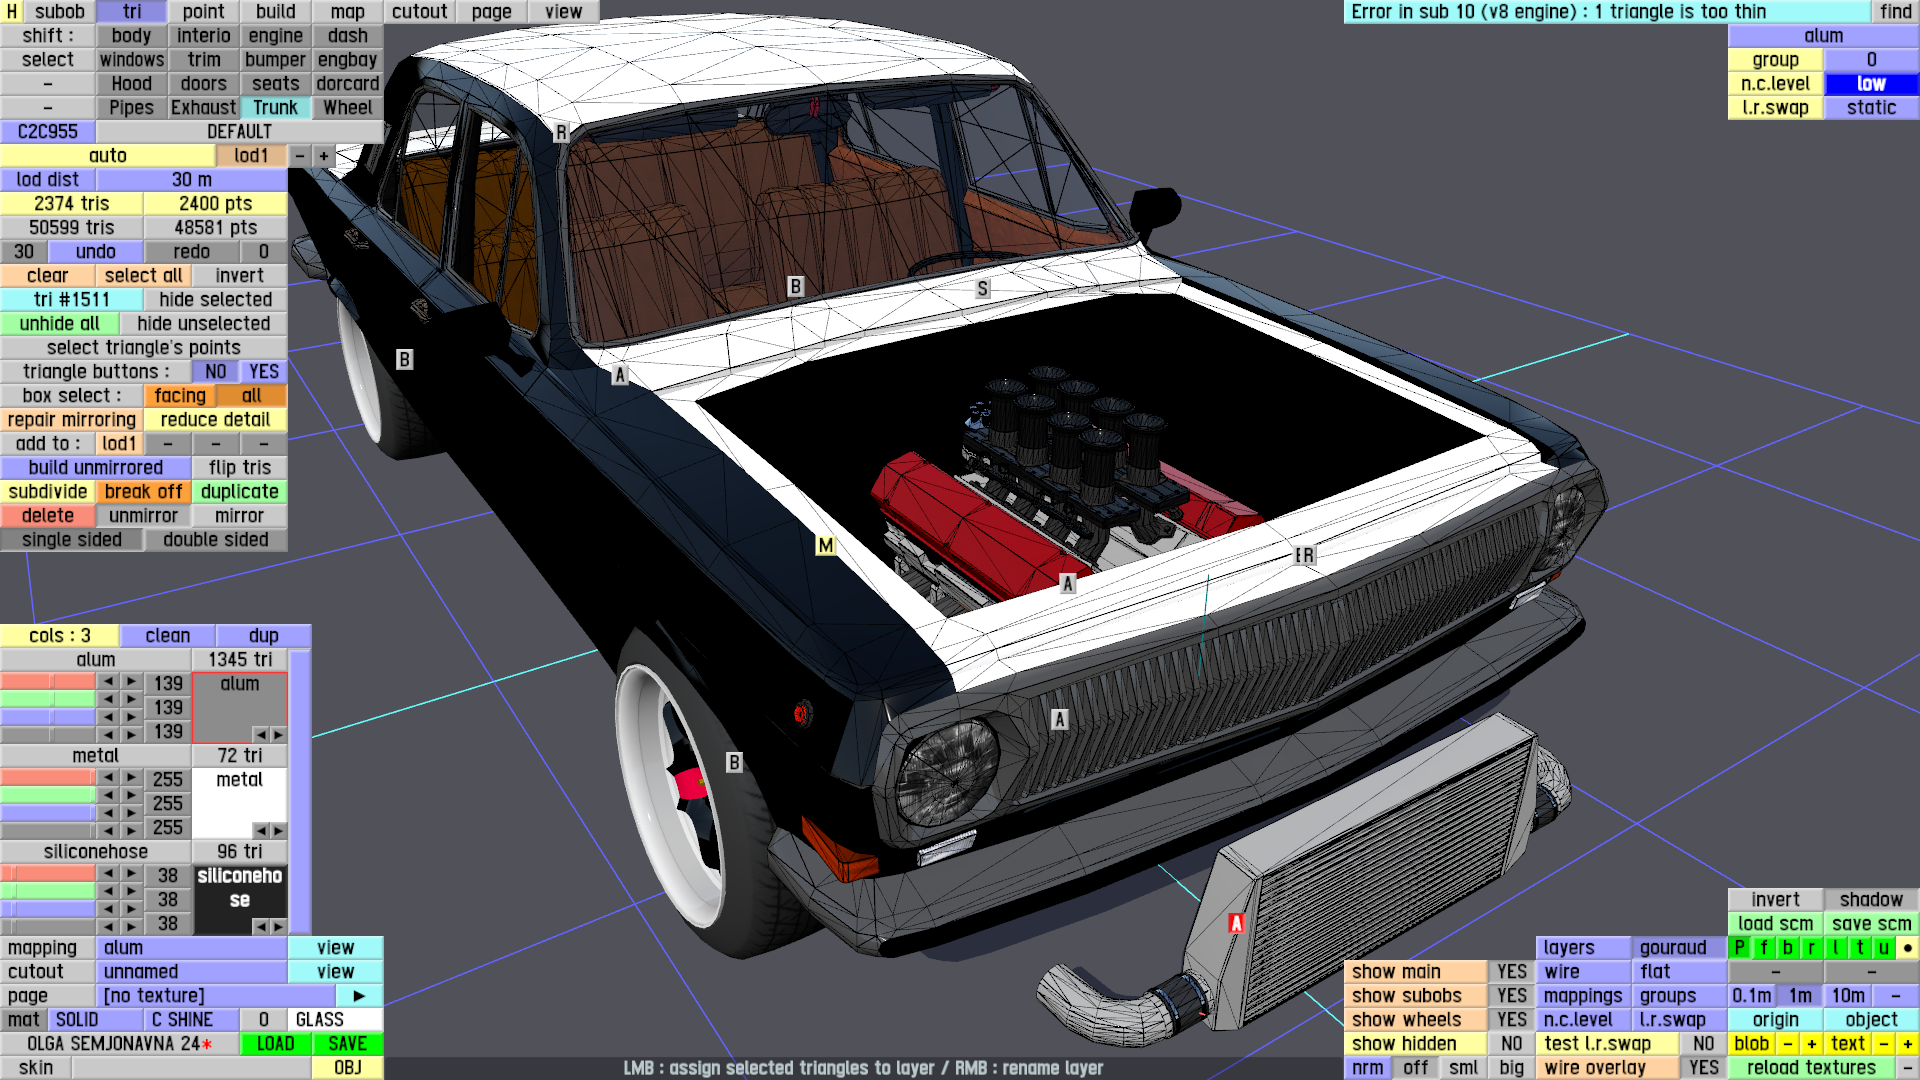Open the SOLID material type selector
This screenshot has width=1920, height=1080.
tap(95, 1020)
